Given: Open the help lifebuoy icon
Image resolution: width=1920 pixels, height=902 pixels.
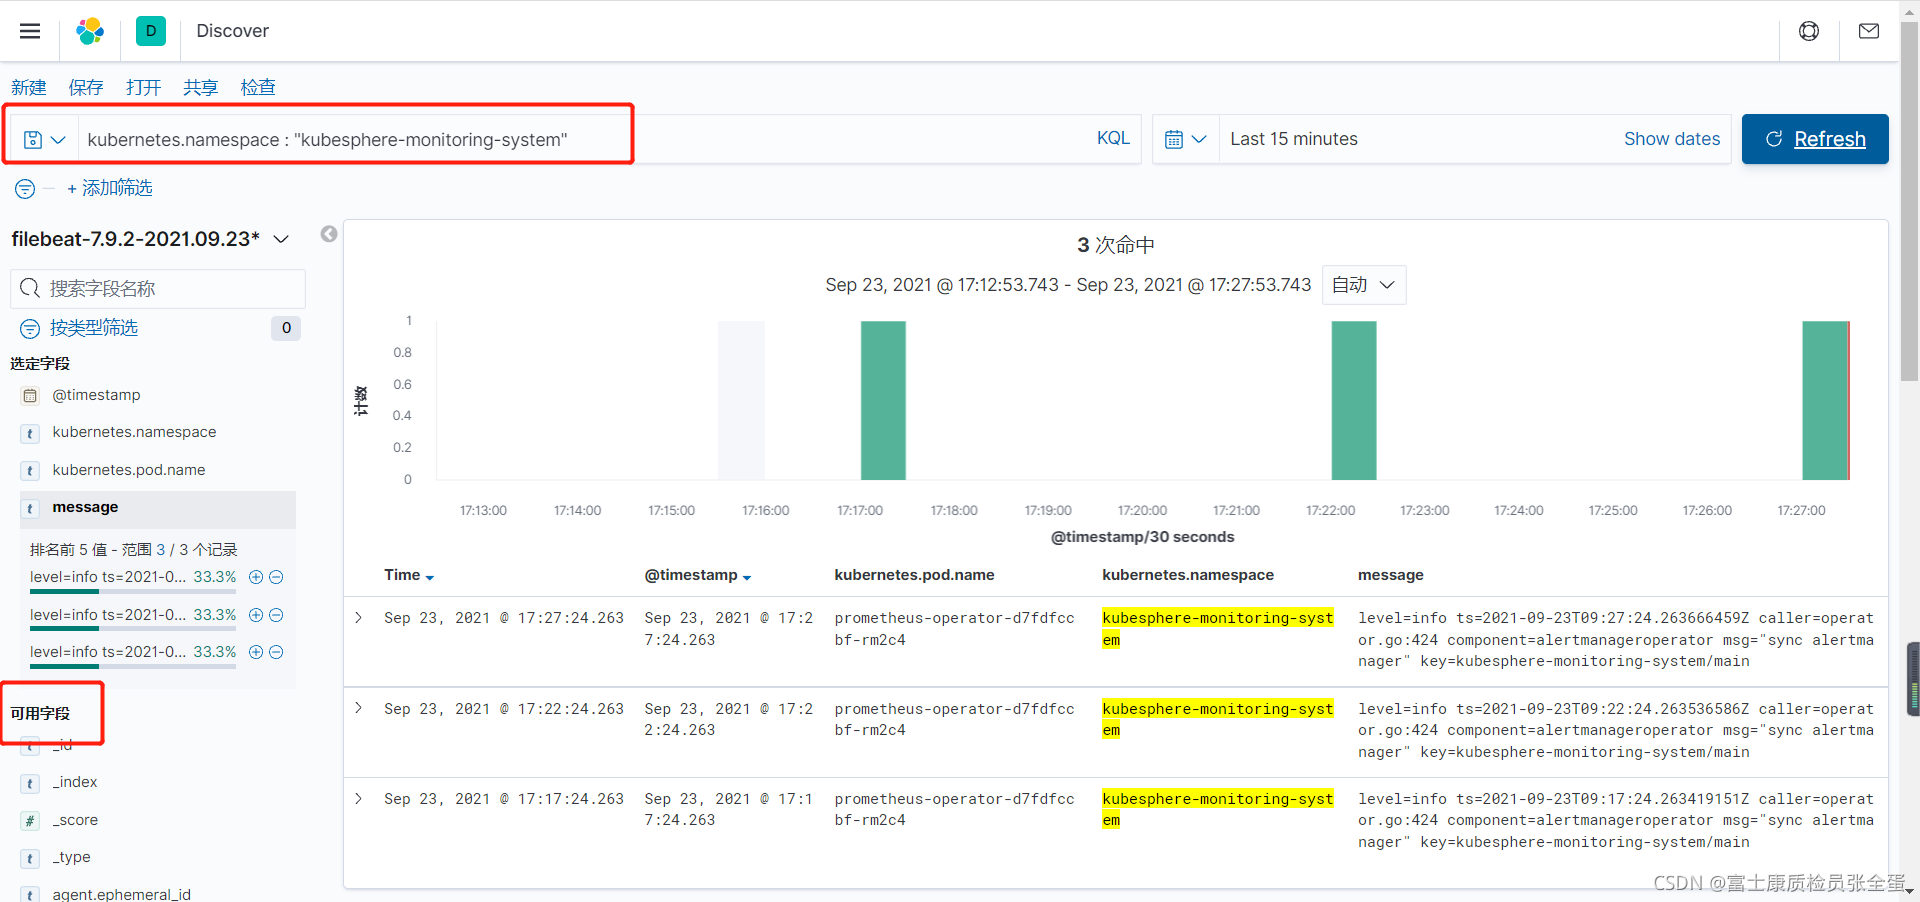Looking at the screenshot, I should [x=1809, y=31].
